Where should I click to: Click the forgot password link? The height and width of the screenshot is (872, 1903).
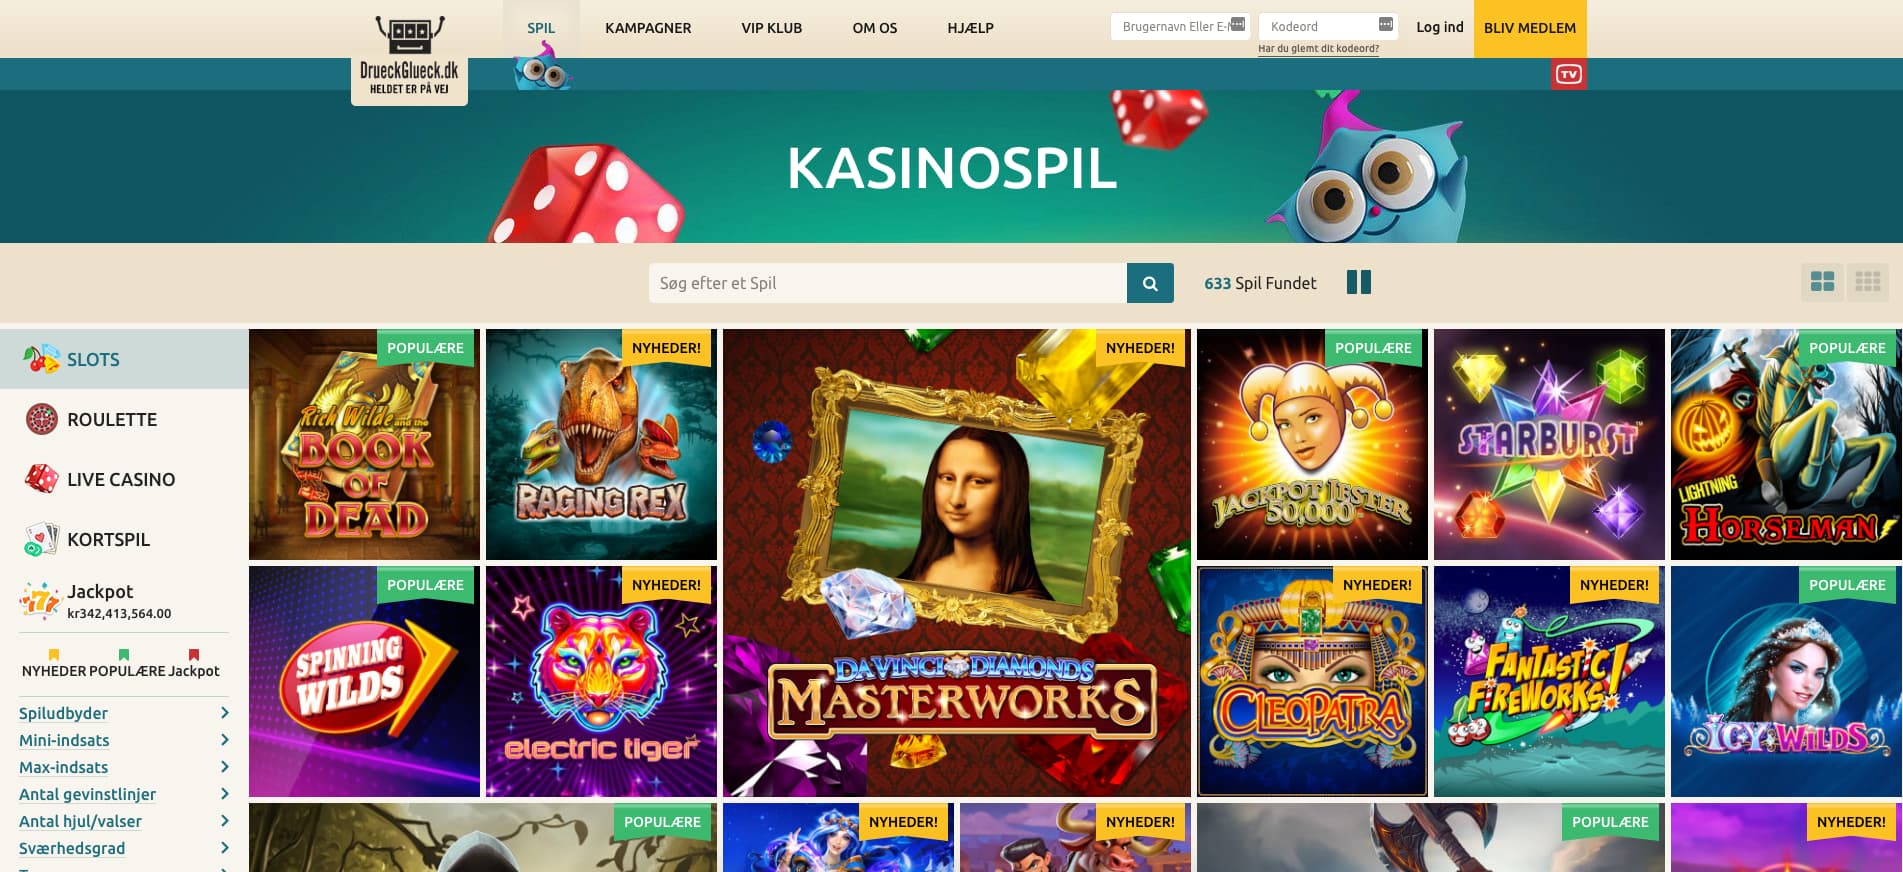[x=1318, y=48]
